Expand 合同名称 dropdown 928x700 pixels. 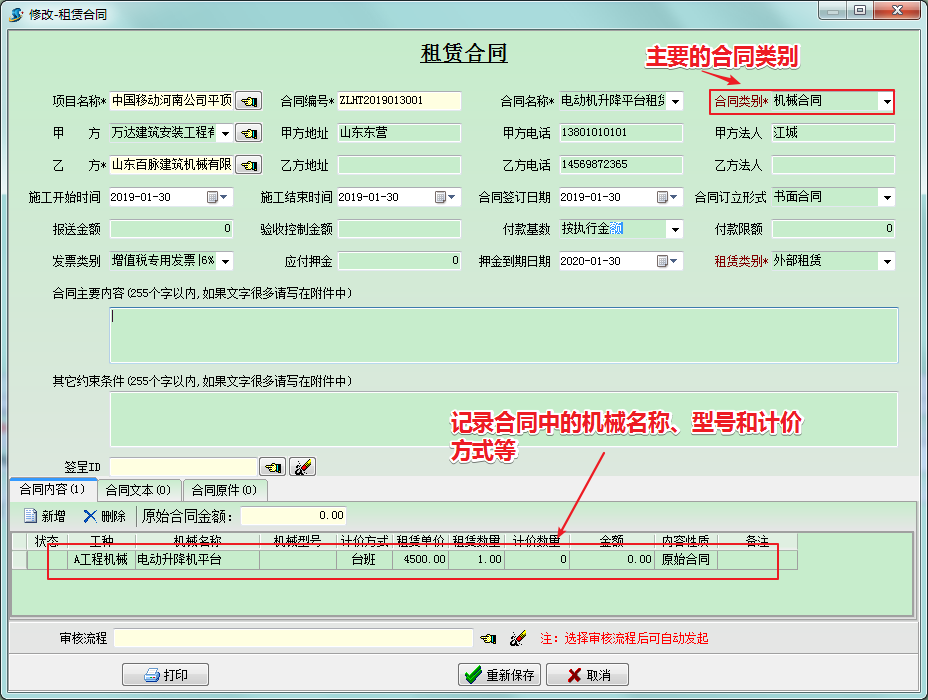675,101
